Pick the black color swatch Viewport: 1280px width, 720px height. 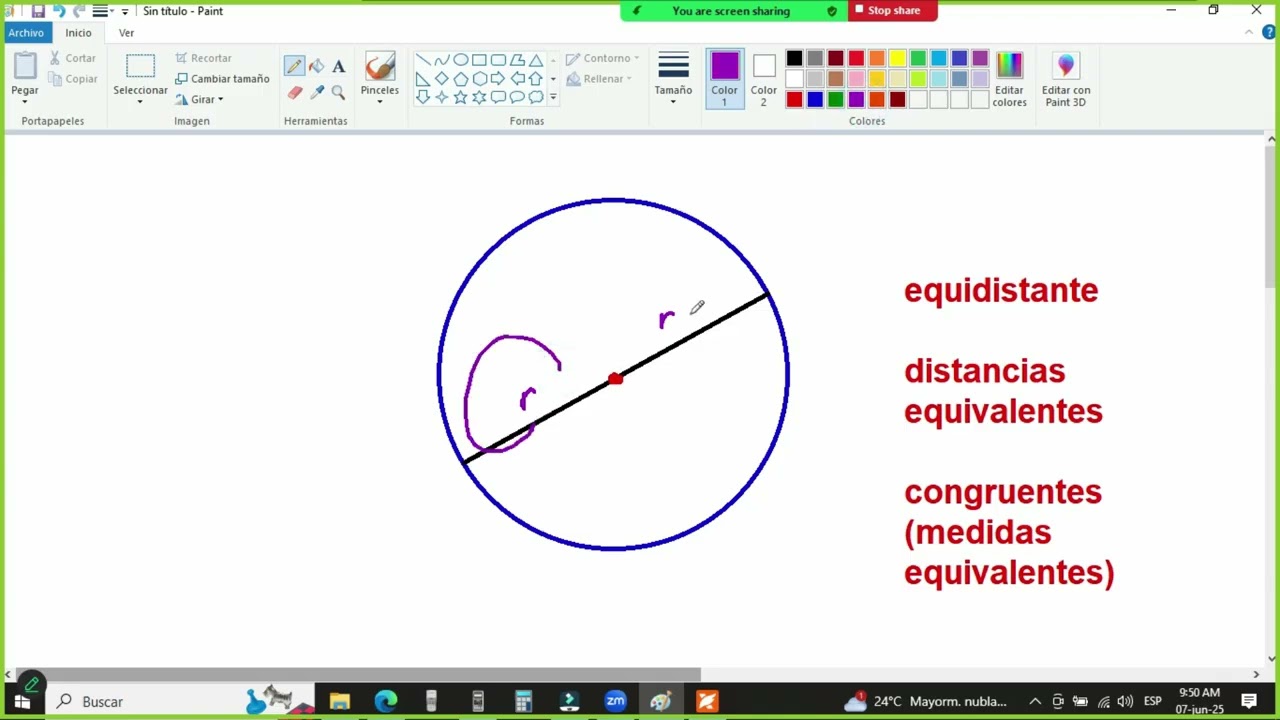(x=794, y=58)
